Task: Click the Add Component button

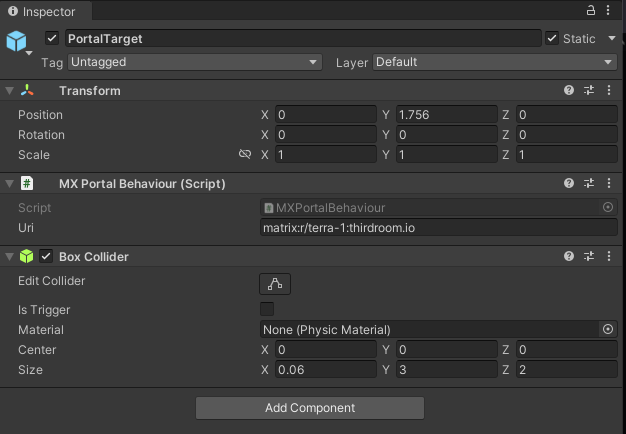Action: (310, 408)
